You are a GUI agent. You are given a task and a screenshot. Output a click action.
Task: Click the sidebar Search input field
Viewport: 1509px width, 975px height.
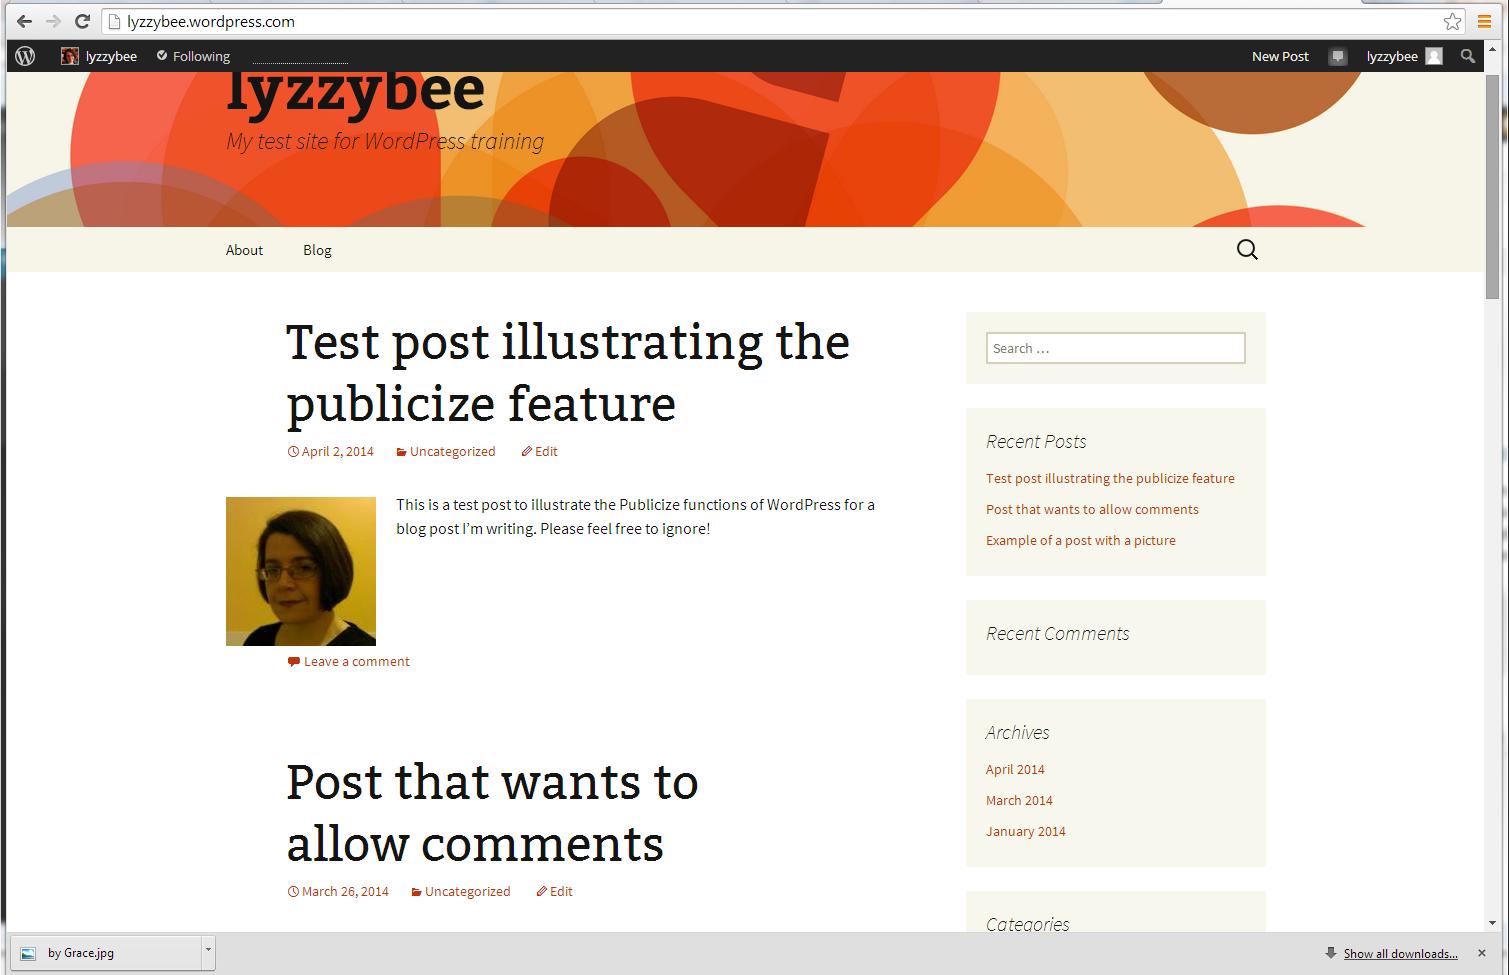pyautogui.click(x=1115, y=348)
